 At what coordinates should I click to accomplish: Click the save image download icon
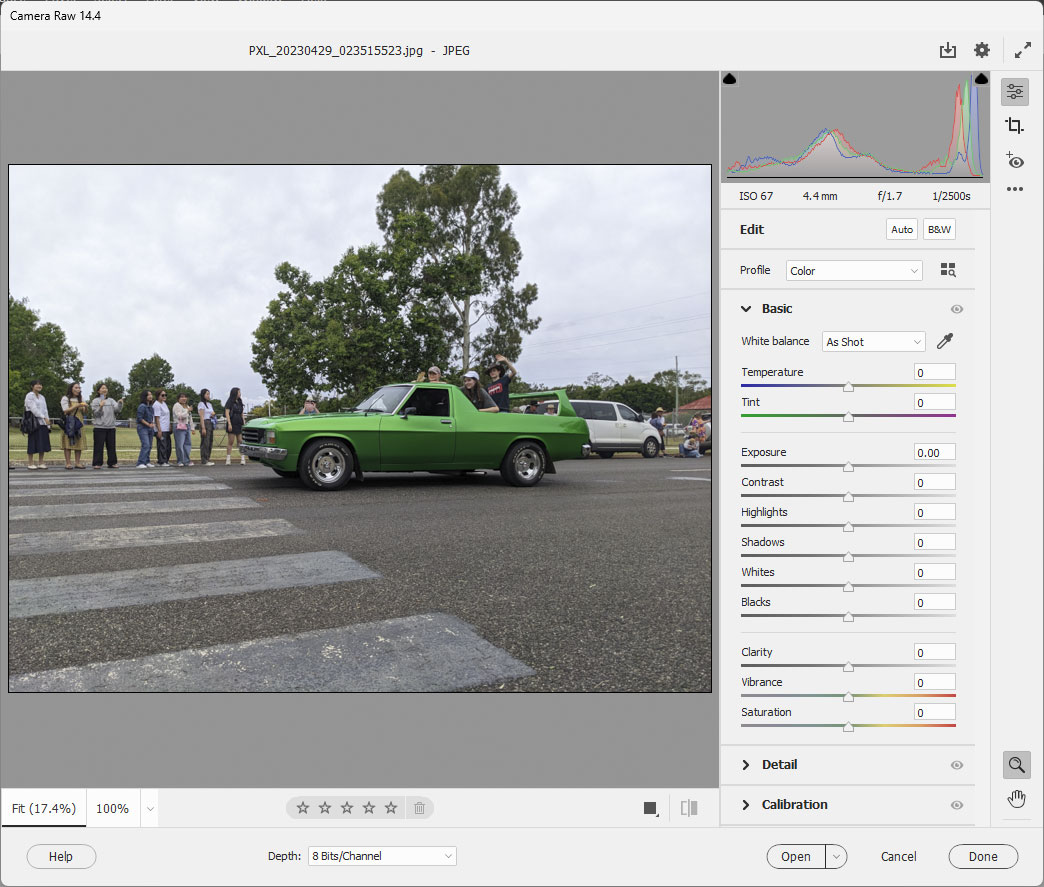tap(947, 50)
